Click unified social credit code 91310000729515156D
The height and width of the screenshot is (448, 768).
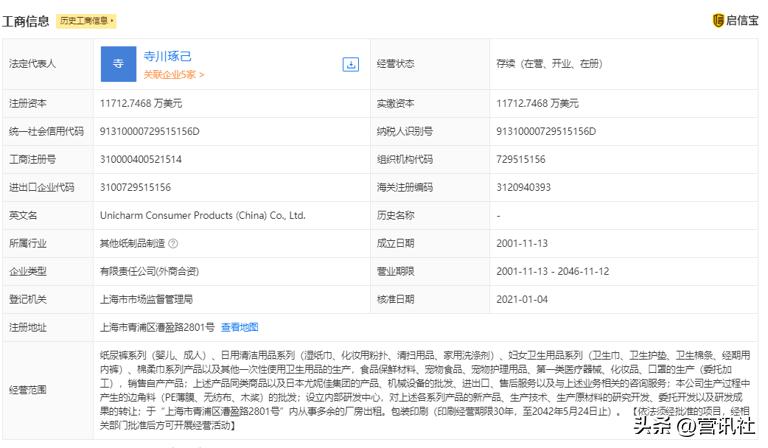pos(150,131)
